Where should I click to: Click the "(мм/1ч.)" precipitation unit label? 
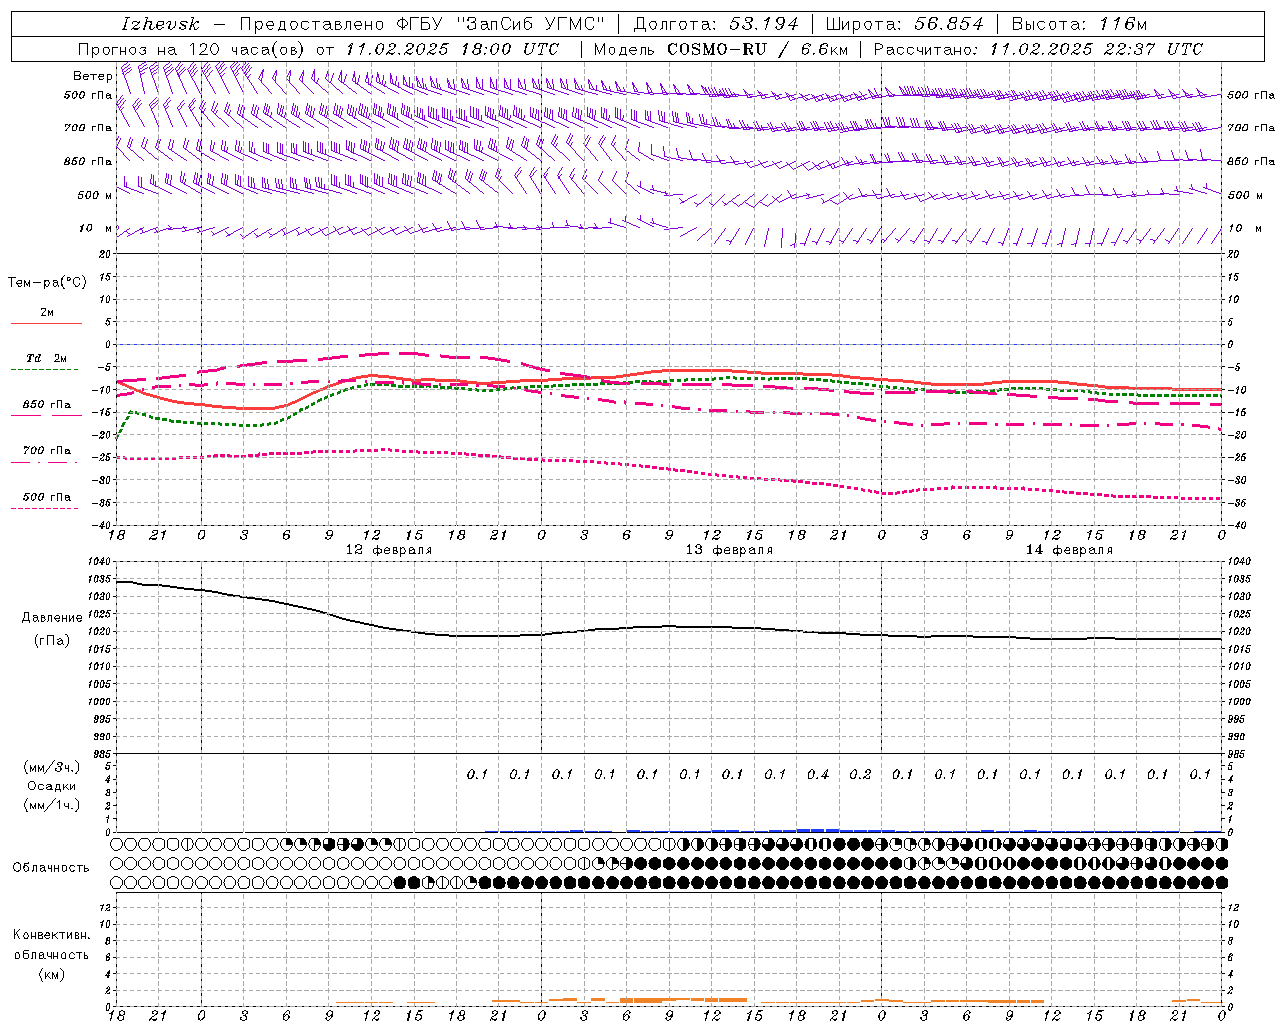pyautogui.click(x=52, y=805)
